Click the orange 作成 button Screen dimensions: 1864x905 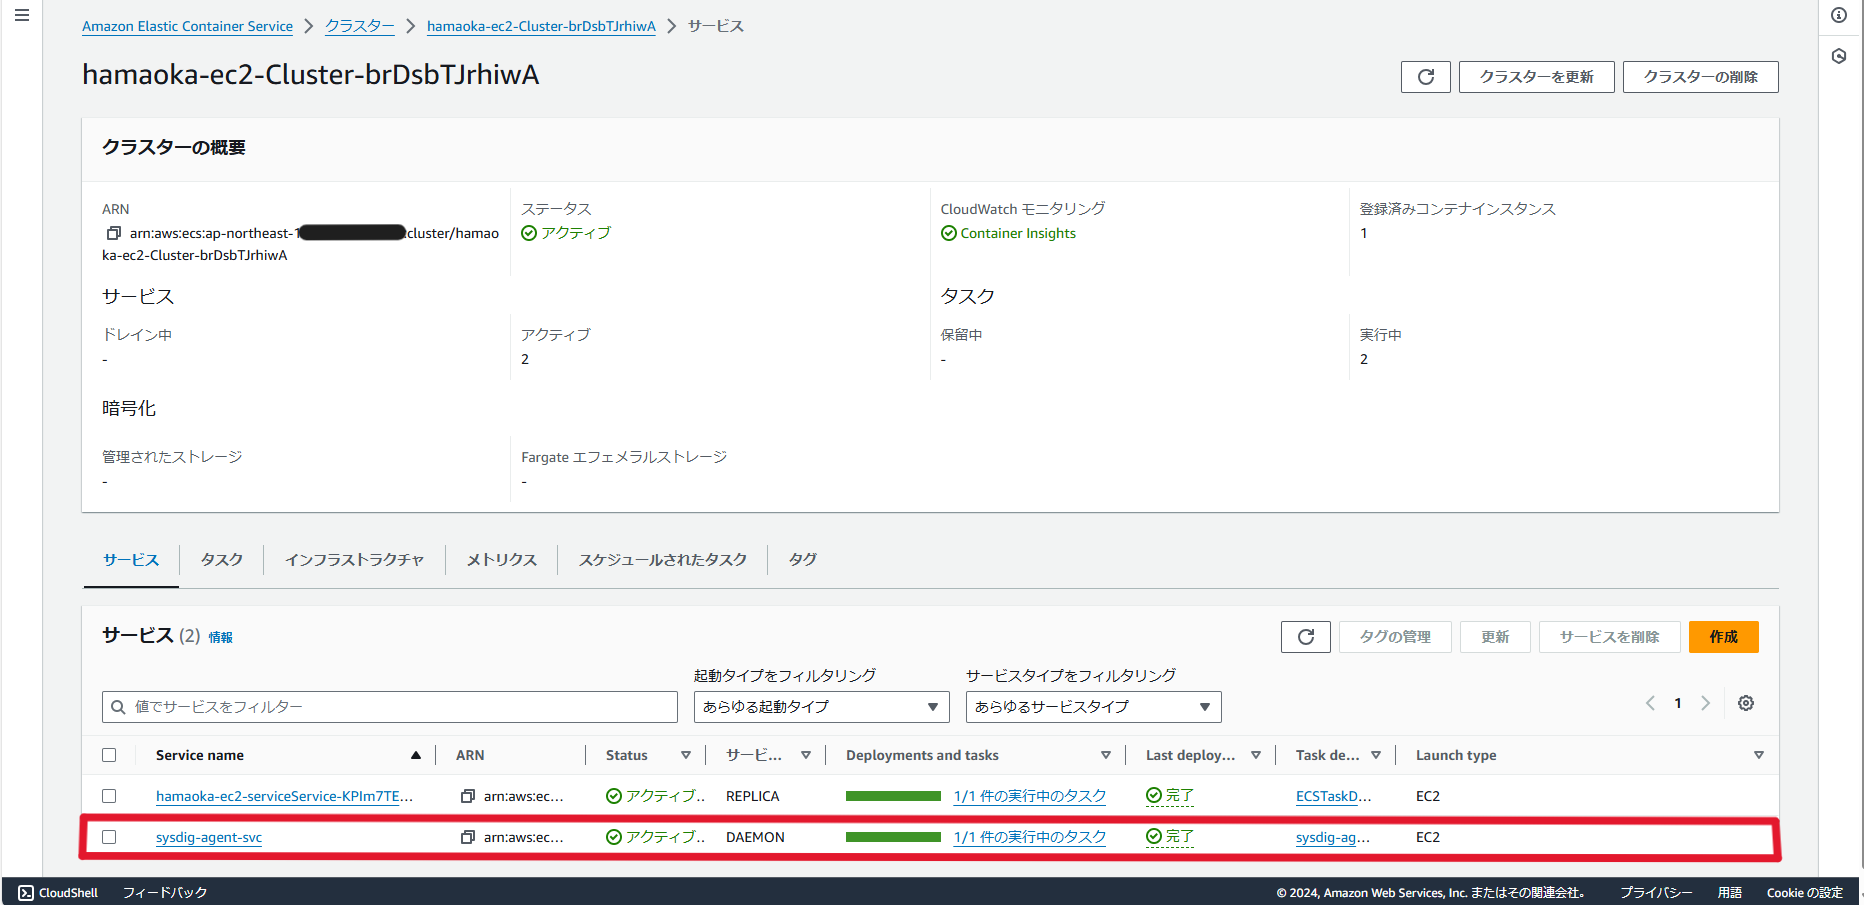point(1724,637)
